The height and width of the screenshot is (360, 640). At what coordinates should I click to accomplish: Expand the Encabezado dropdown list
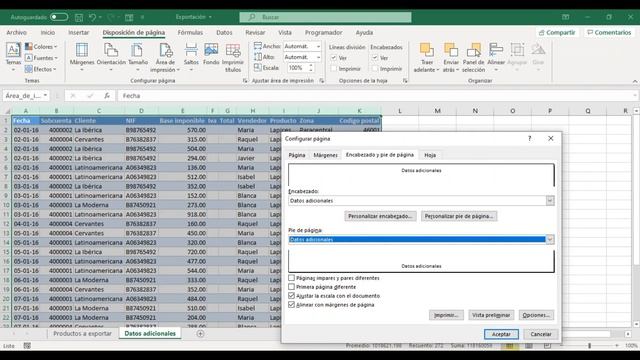(550, 200)
